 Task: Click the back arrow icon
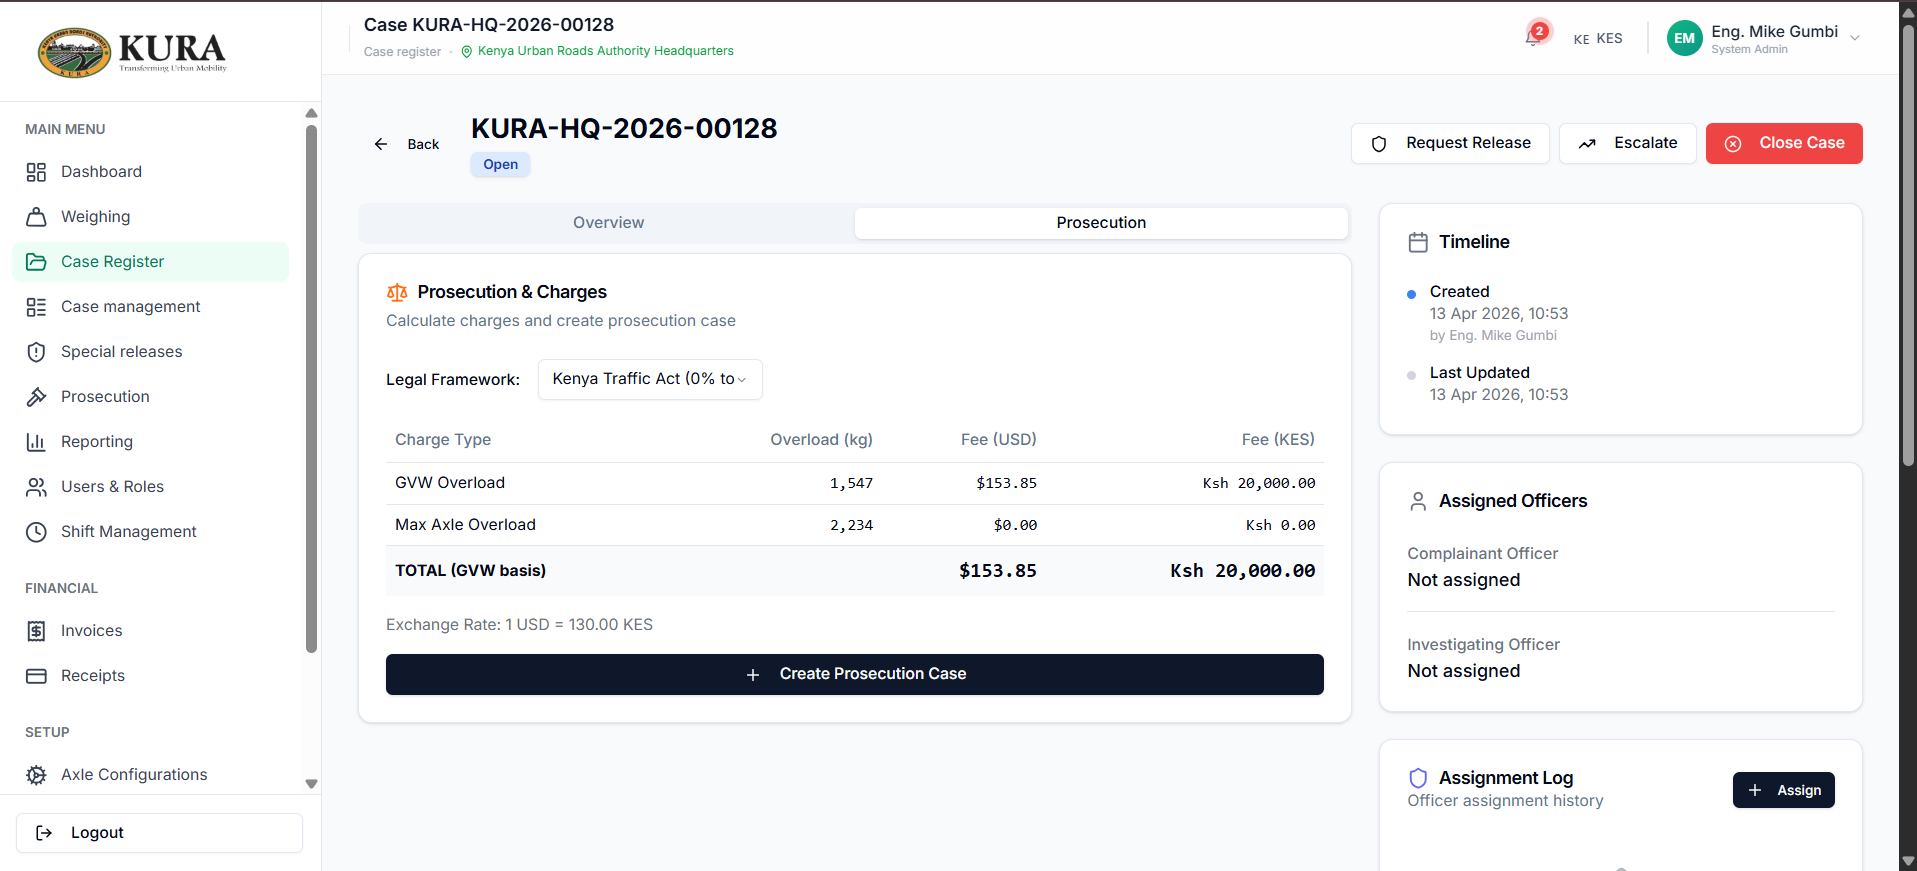point(381,144)
